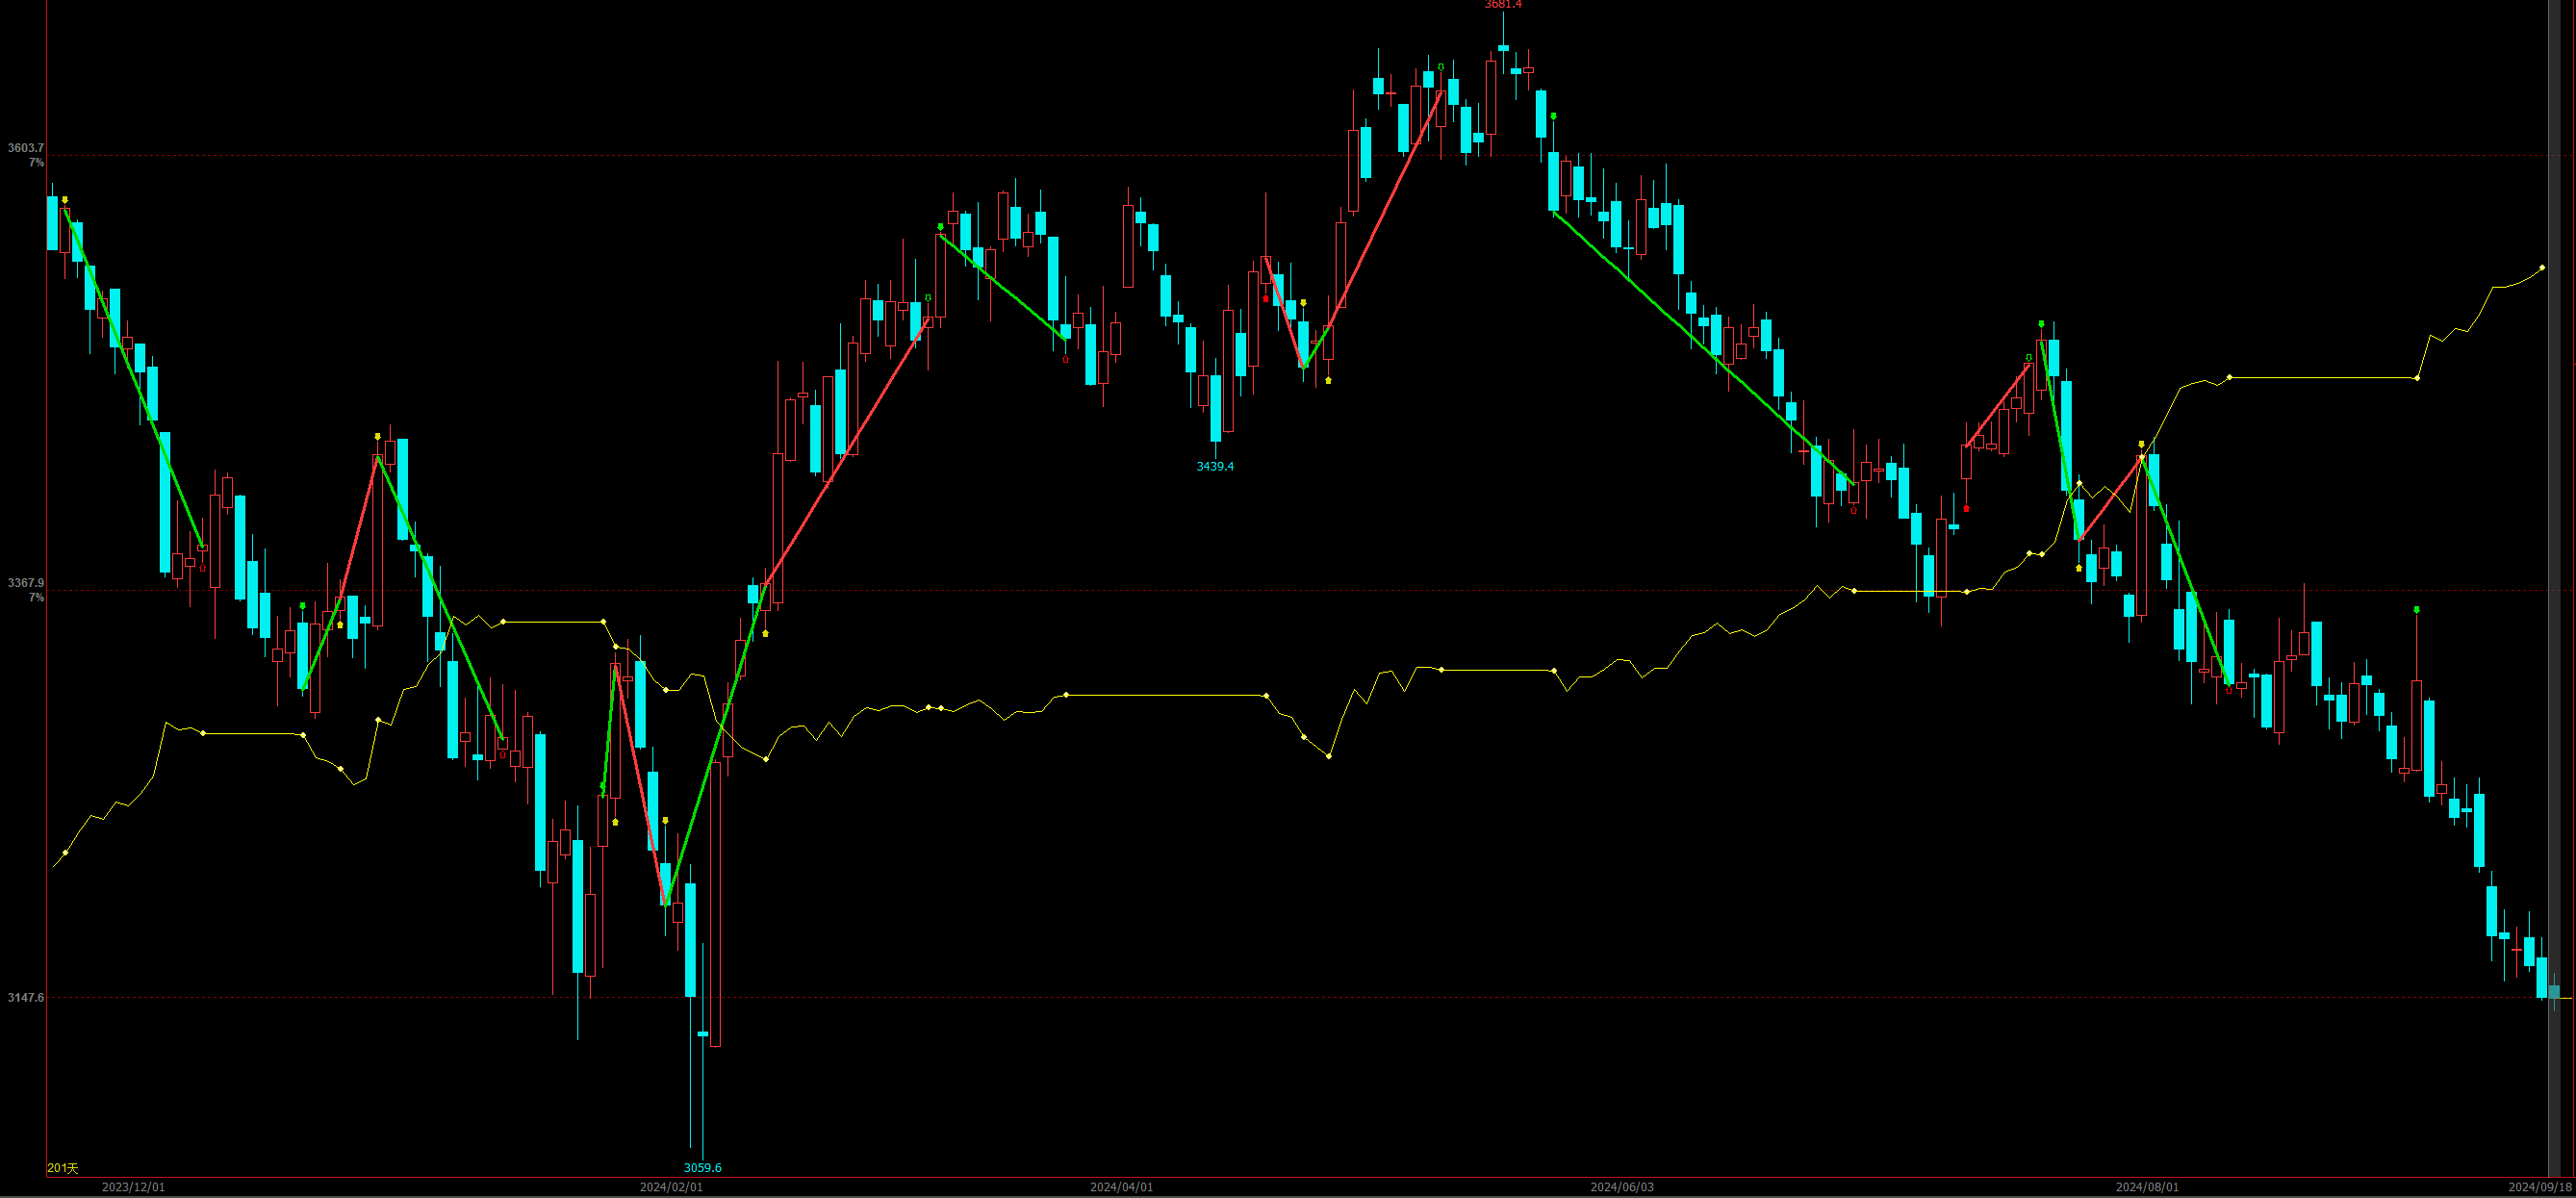Click the top candlestick below 3681.4
The image size is (2576, 1198).
pos(1503,47)
